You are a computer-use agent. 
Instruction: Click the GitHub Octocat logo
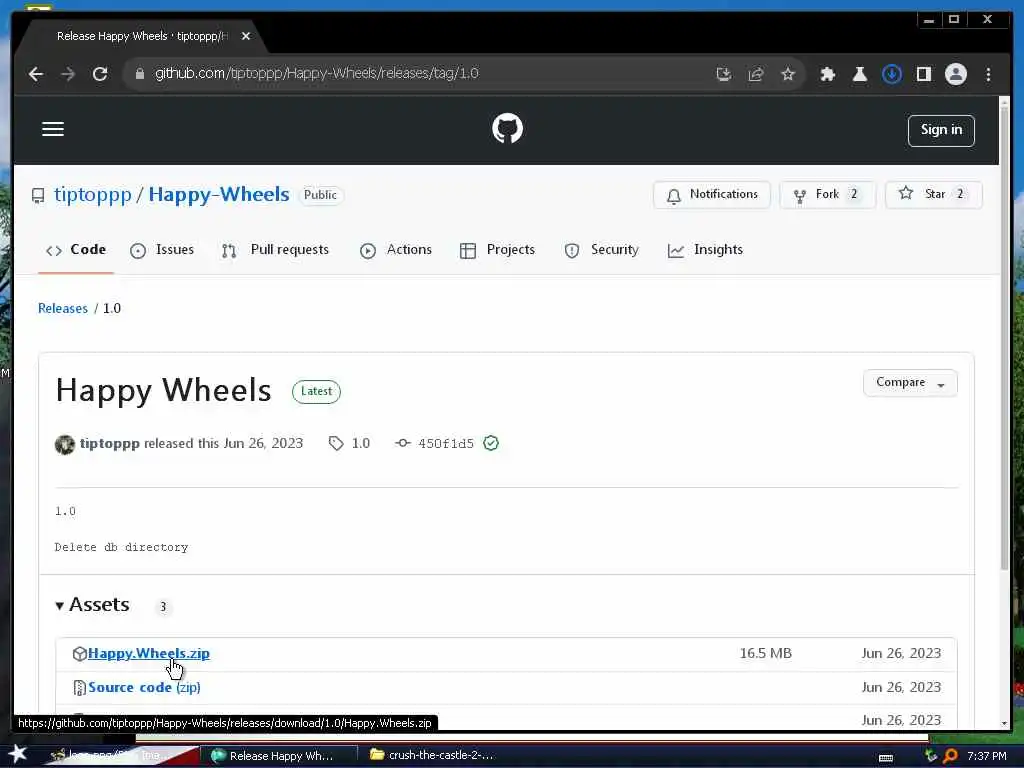point(507,128)
